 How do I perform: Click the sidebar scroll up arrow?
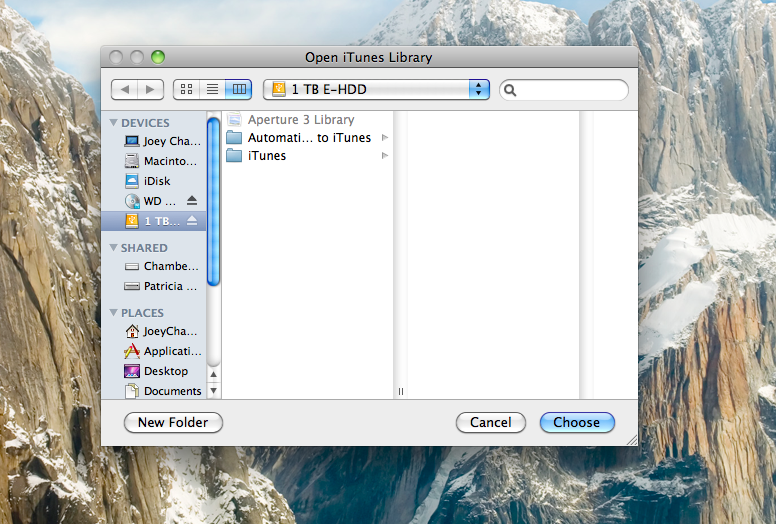[213, 375]
